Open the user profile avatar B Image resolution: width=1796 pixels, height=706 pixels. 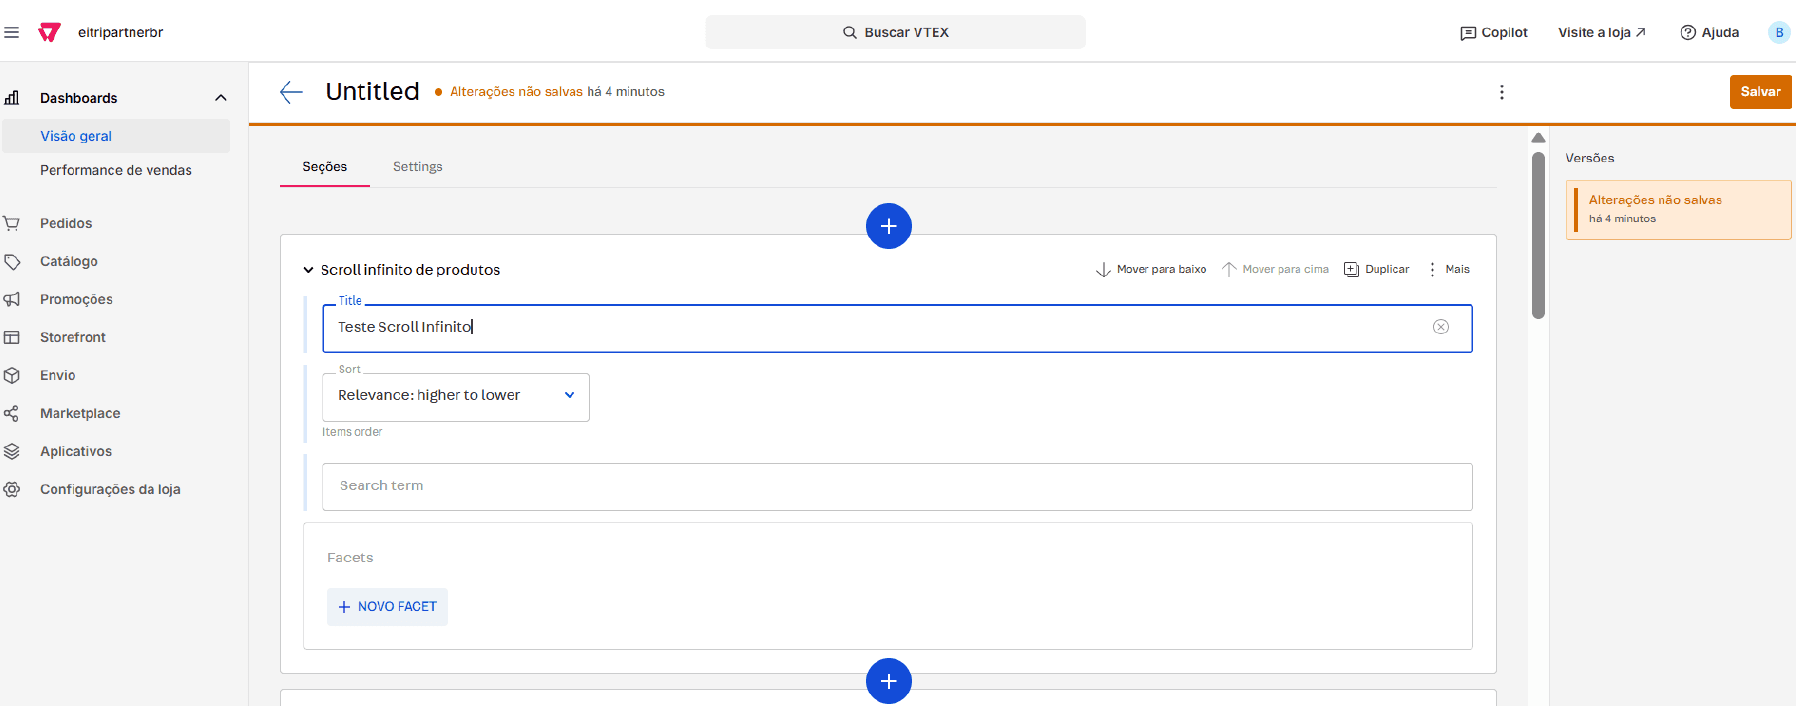(1779, 32)
